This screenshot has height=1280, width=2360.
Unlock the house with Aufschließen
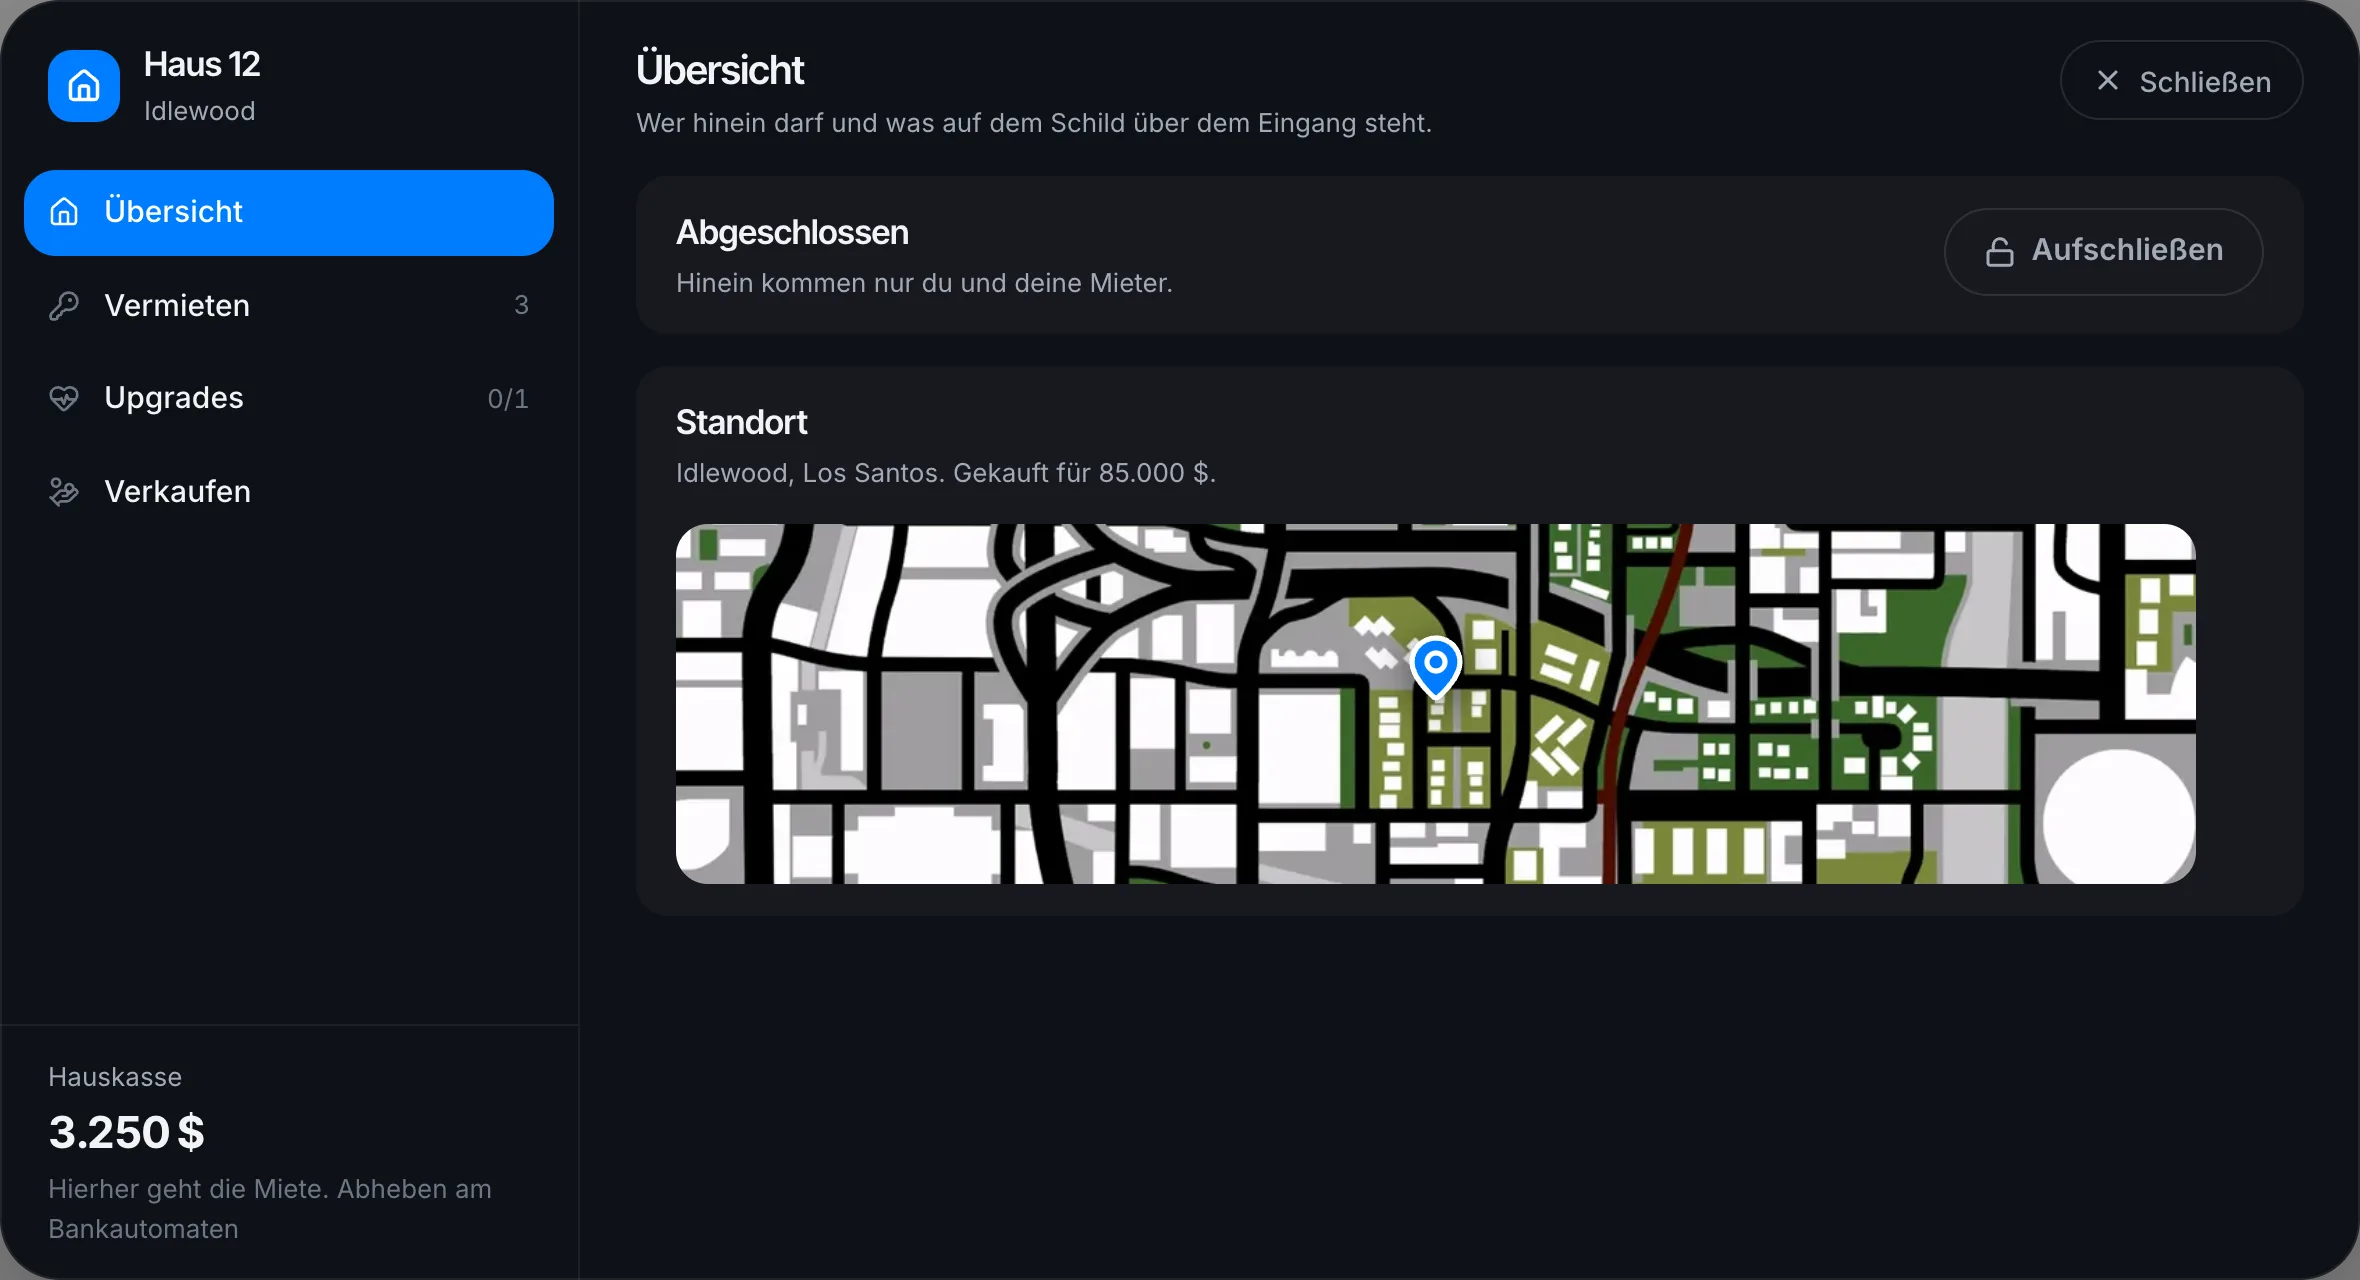click(2103, 252)
